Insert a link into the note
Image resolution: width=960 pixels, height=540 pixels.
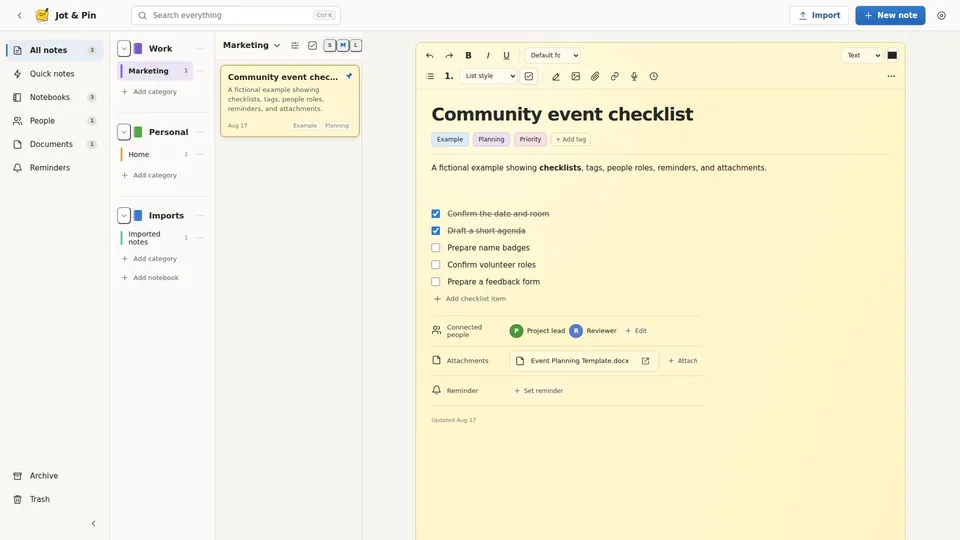[615, 77]
